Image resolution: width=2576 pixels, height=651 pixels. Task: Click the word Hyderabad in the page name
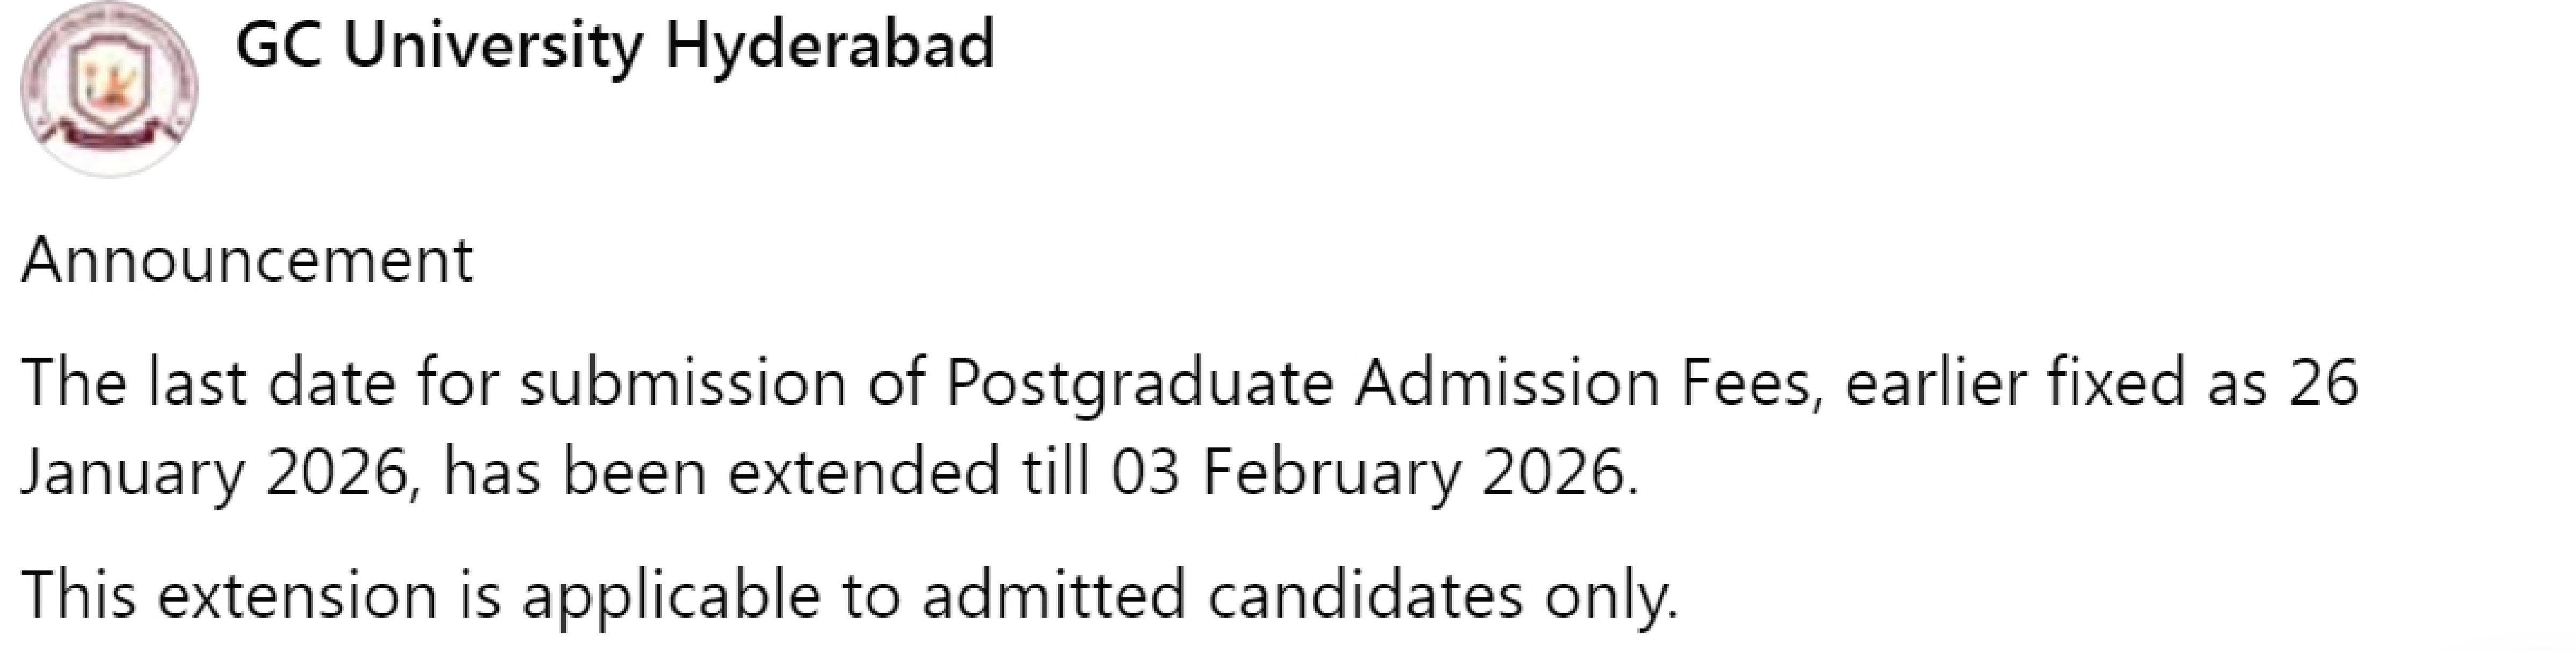829,46
